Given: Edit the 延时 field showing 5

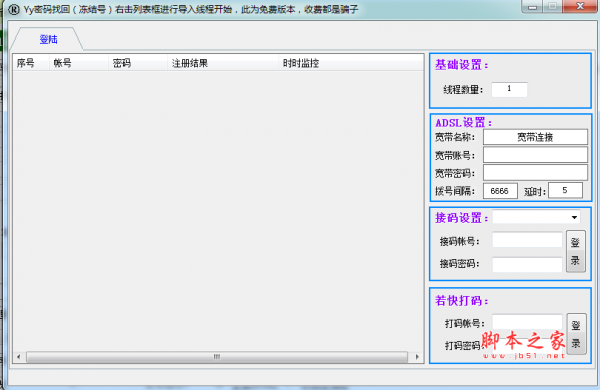Looking at the screenshot, I should point(565,190).
